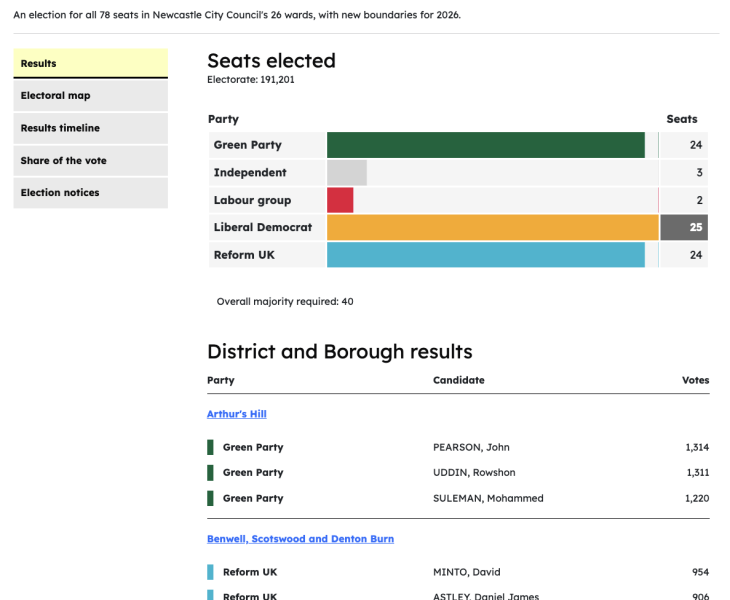Click blue swatch beside MINTO, David
This screenshot has height=600, width=730.
coord(210,572)
